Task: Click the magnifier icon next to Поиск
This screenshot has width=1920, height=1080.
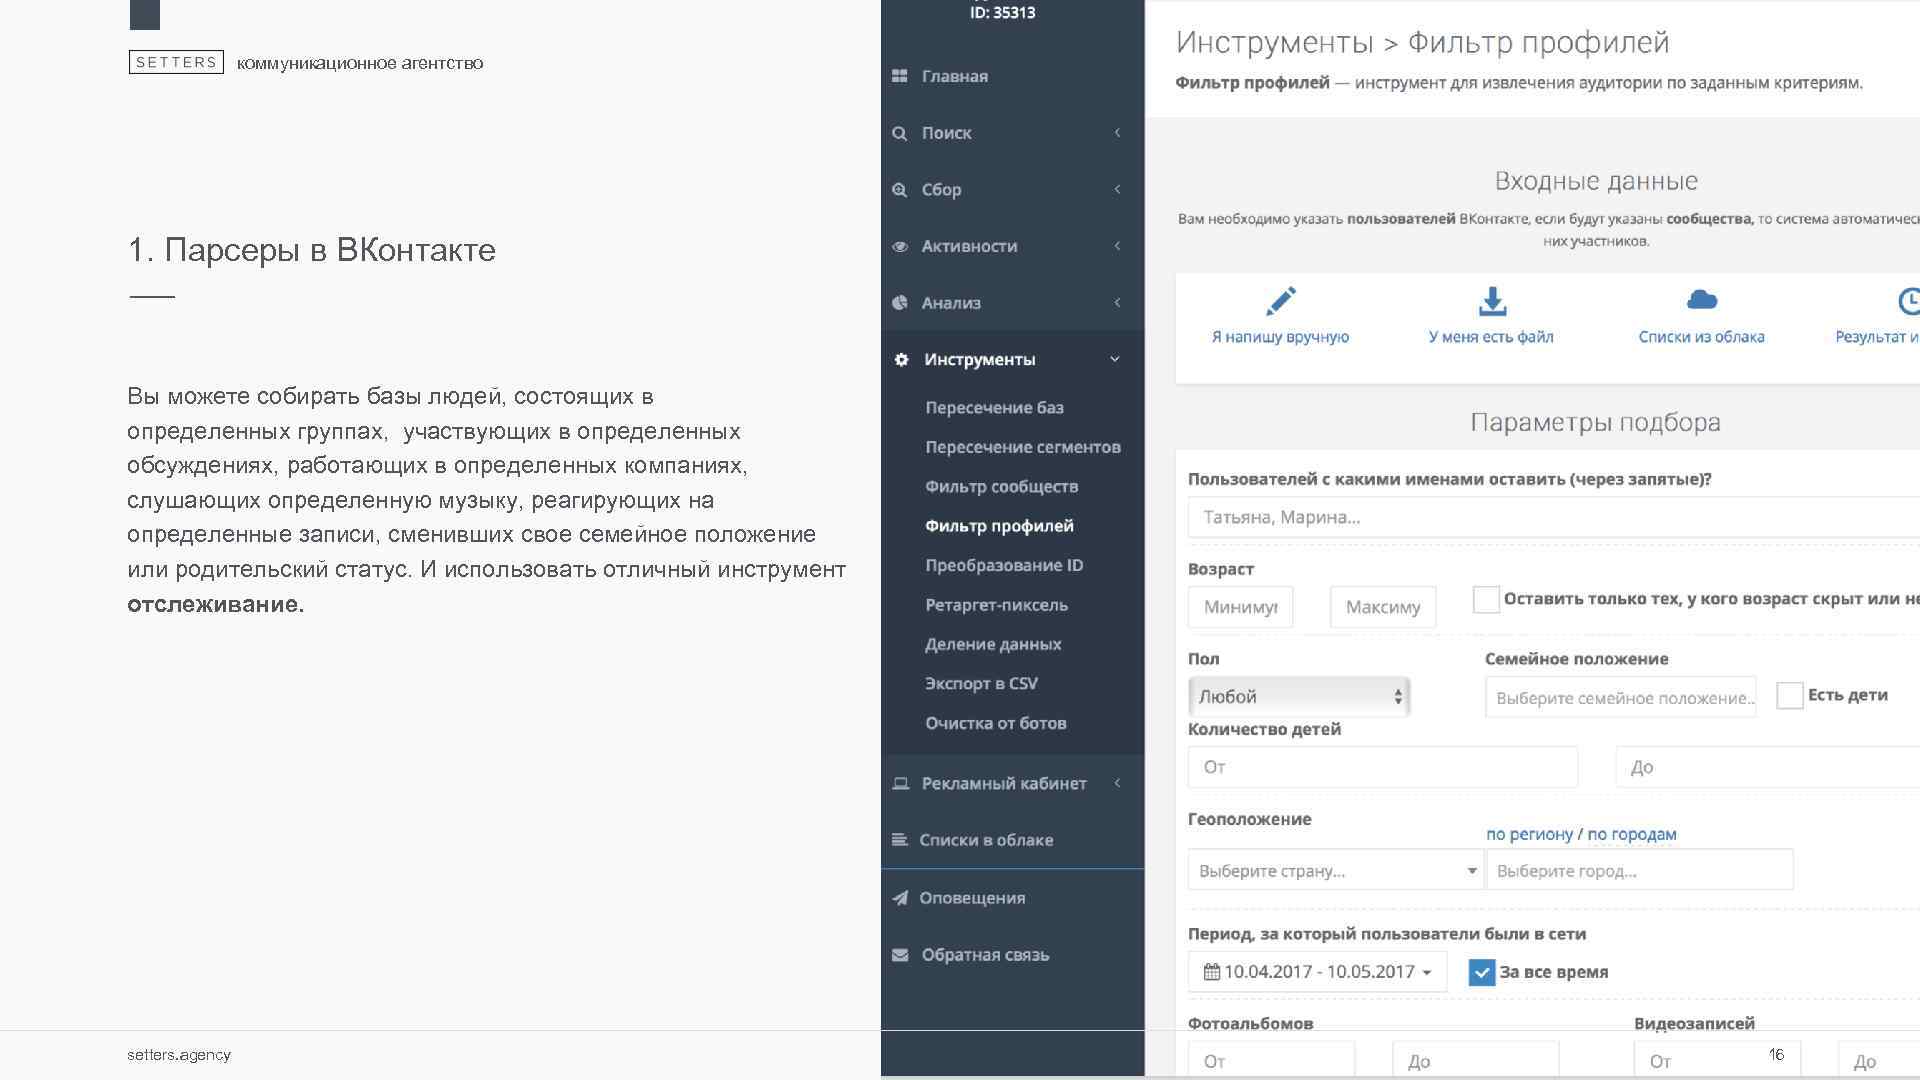Action: tap(900, 133)
